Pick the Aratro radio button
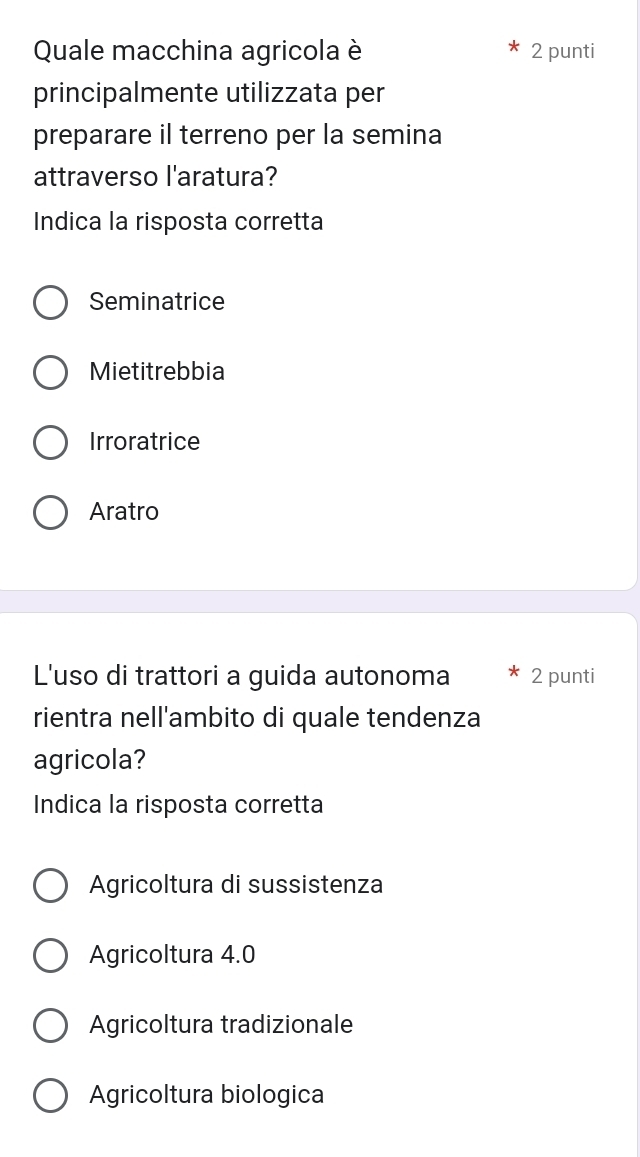 (x=51, y=512)
